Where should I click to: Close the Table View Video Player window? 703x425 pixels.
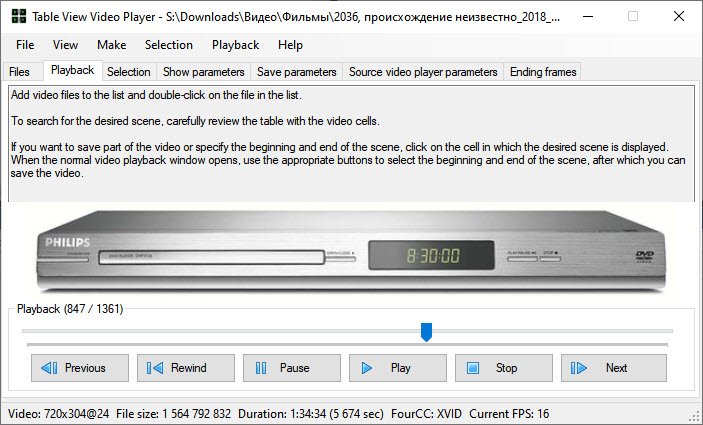pos(679,17)
